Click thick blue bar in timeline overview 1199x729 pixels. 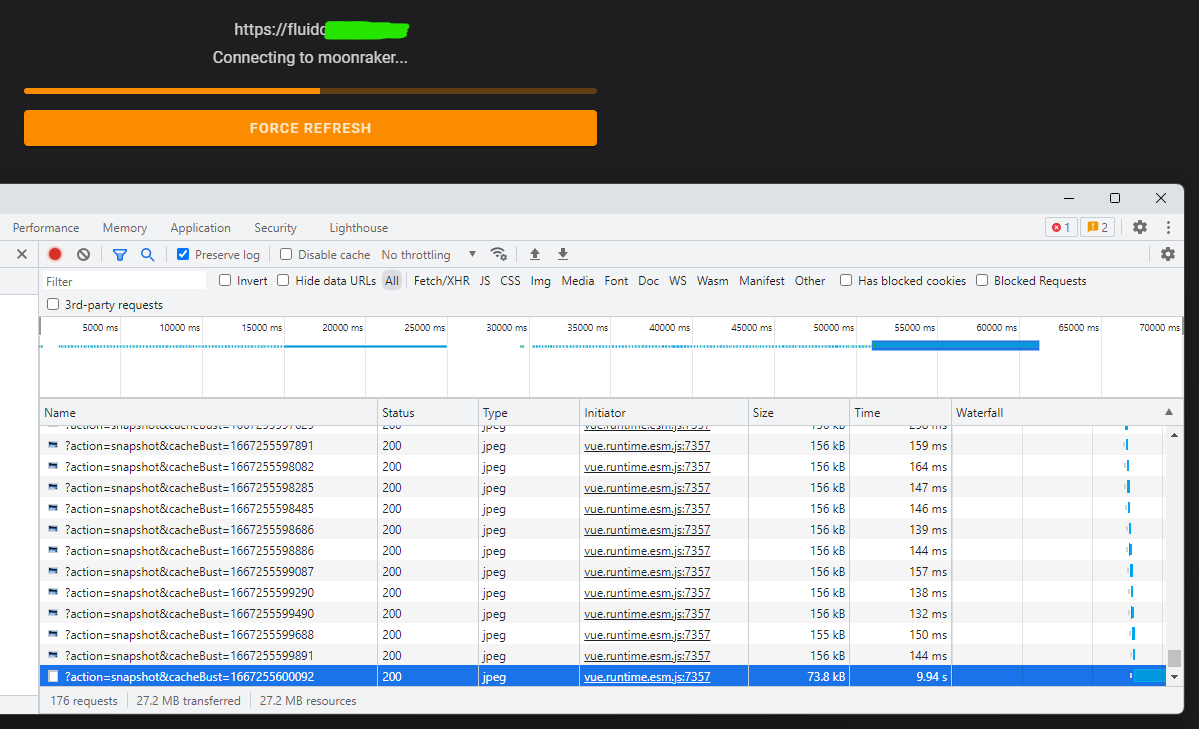(955, 346)
